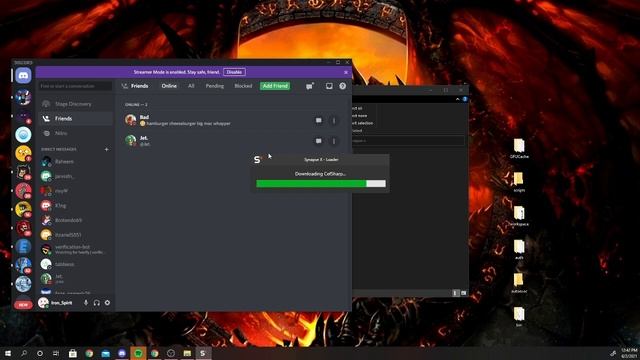Screen dimensions: 640x360
Task: Create a new DM with the plus icon
Action: 107,149
